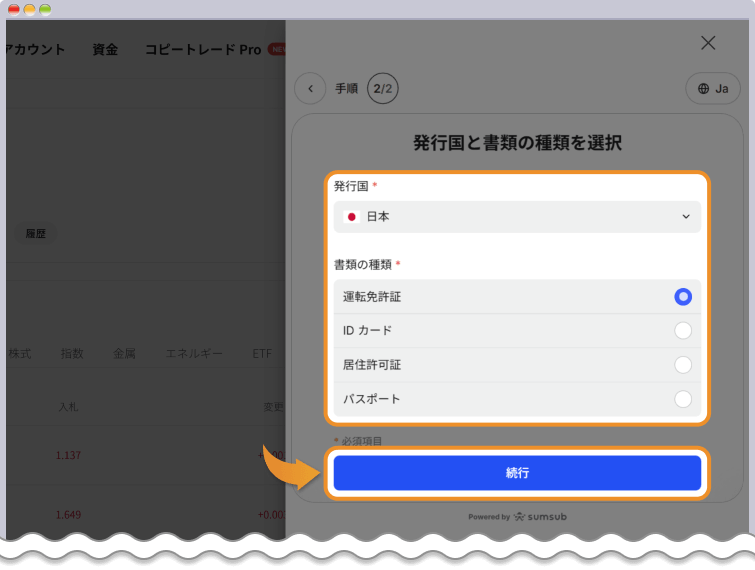This screenshot has height=570, width=755.
Task: Click the bid value 1.649
Action: 68,515
